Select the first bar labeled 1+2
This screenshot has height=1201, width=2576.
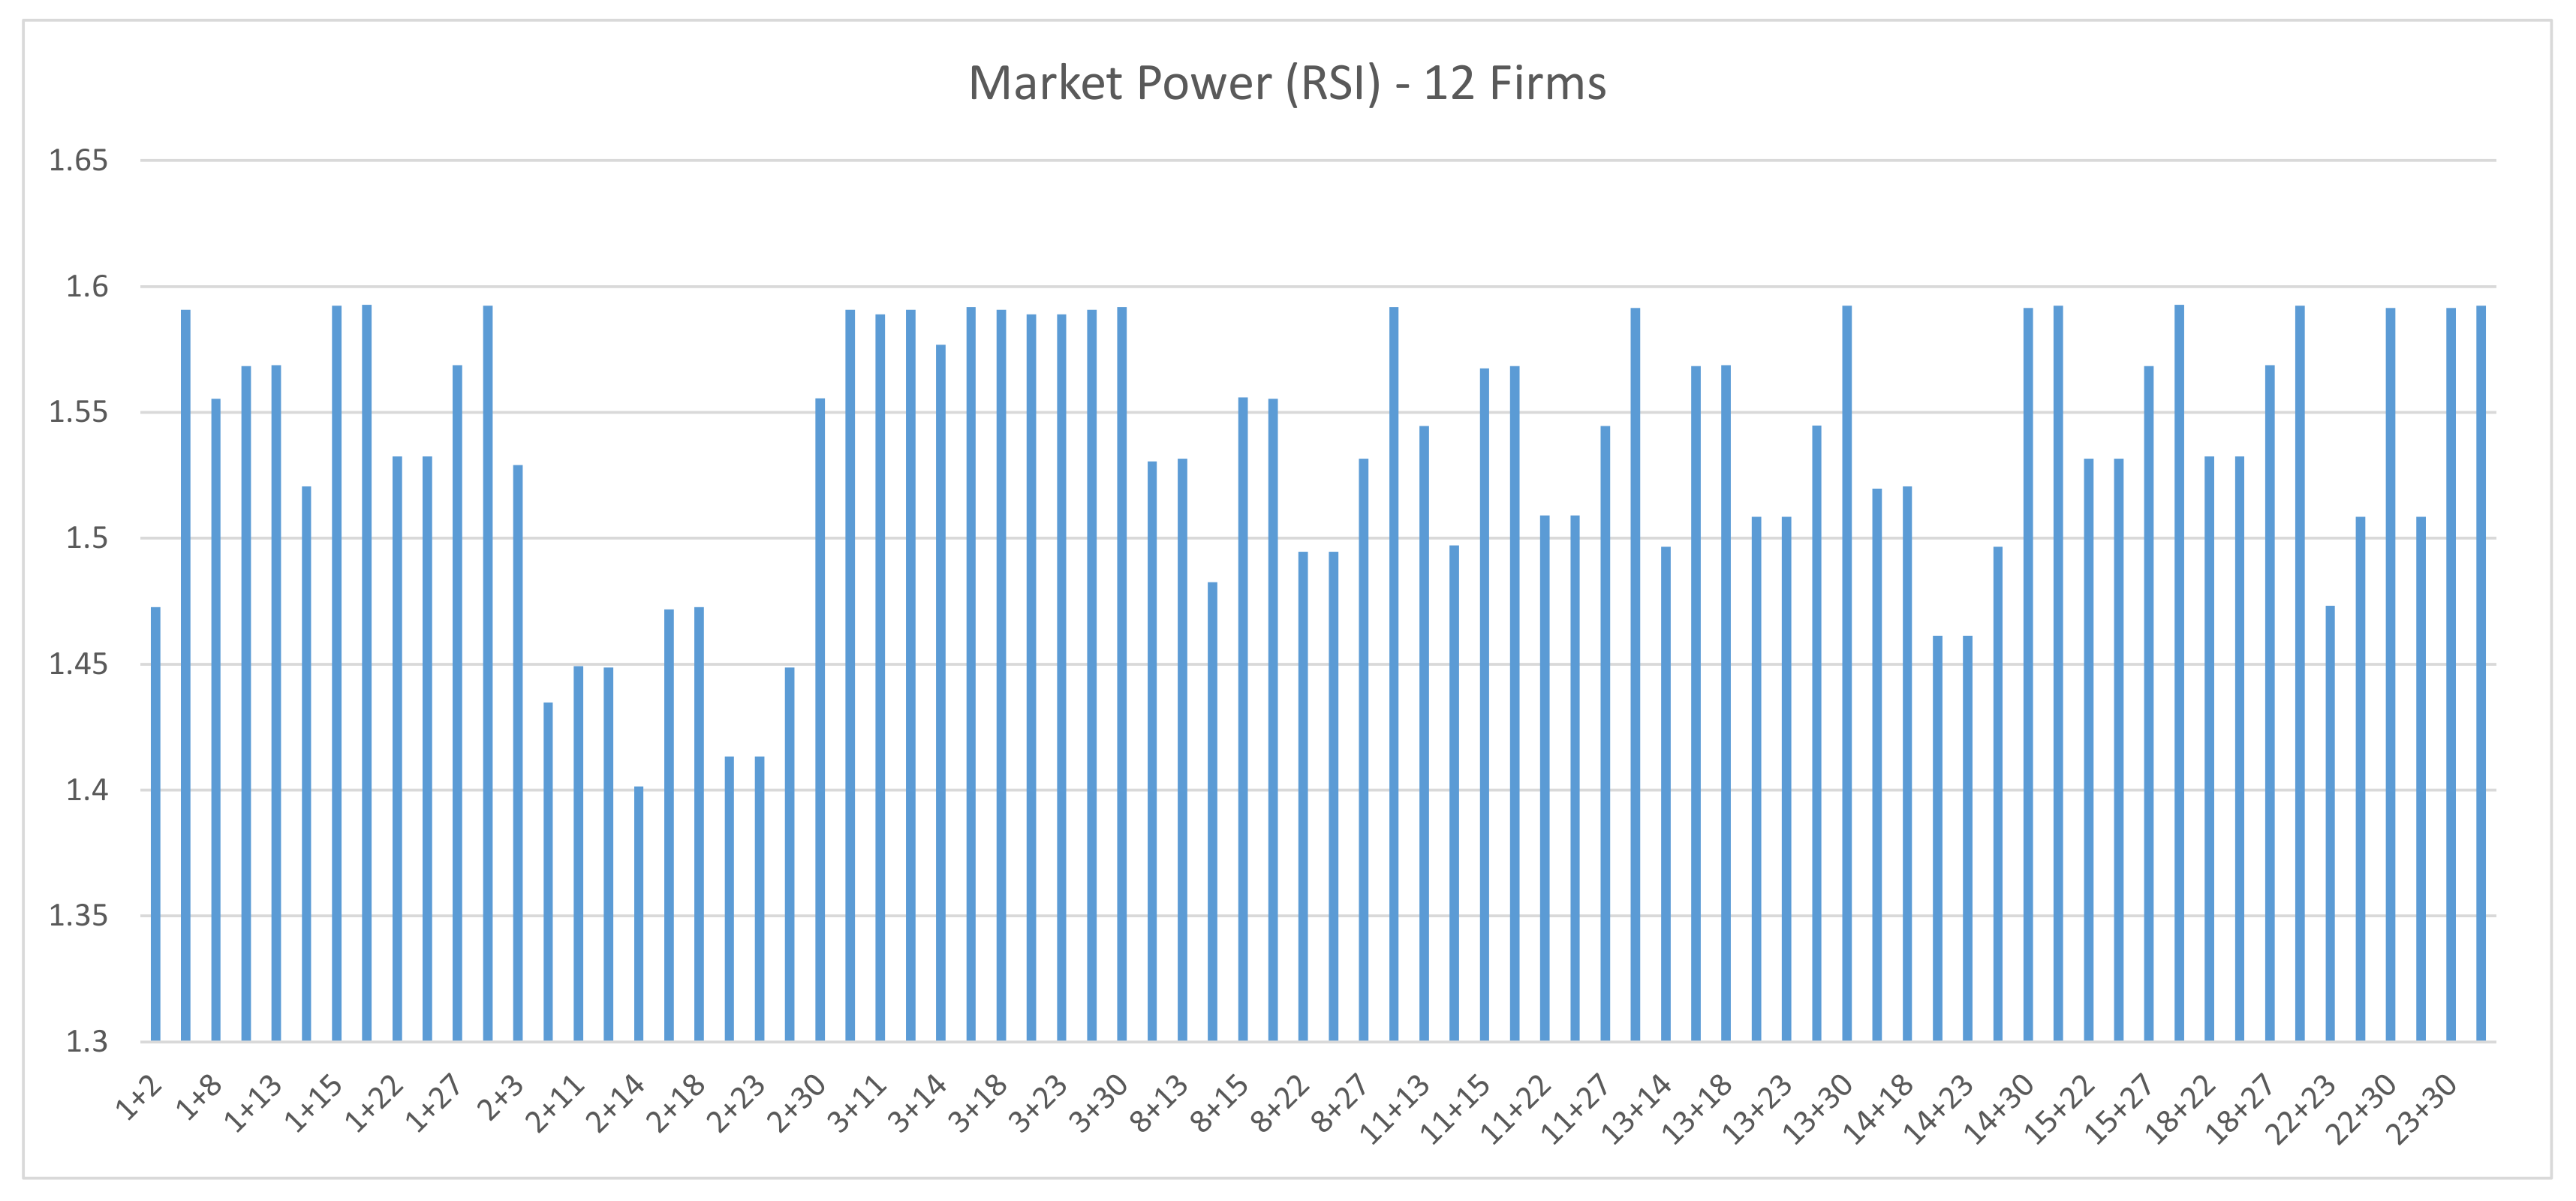[x=156, y=825]
